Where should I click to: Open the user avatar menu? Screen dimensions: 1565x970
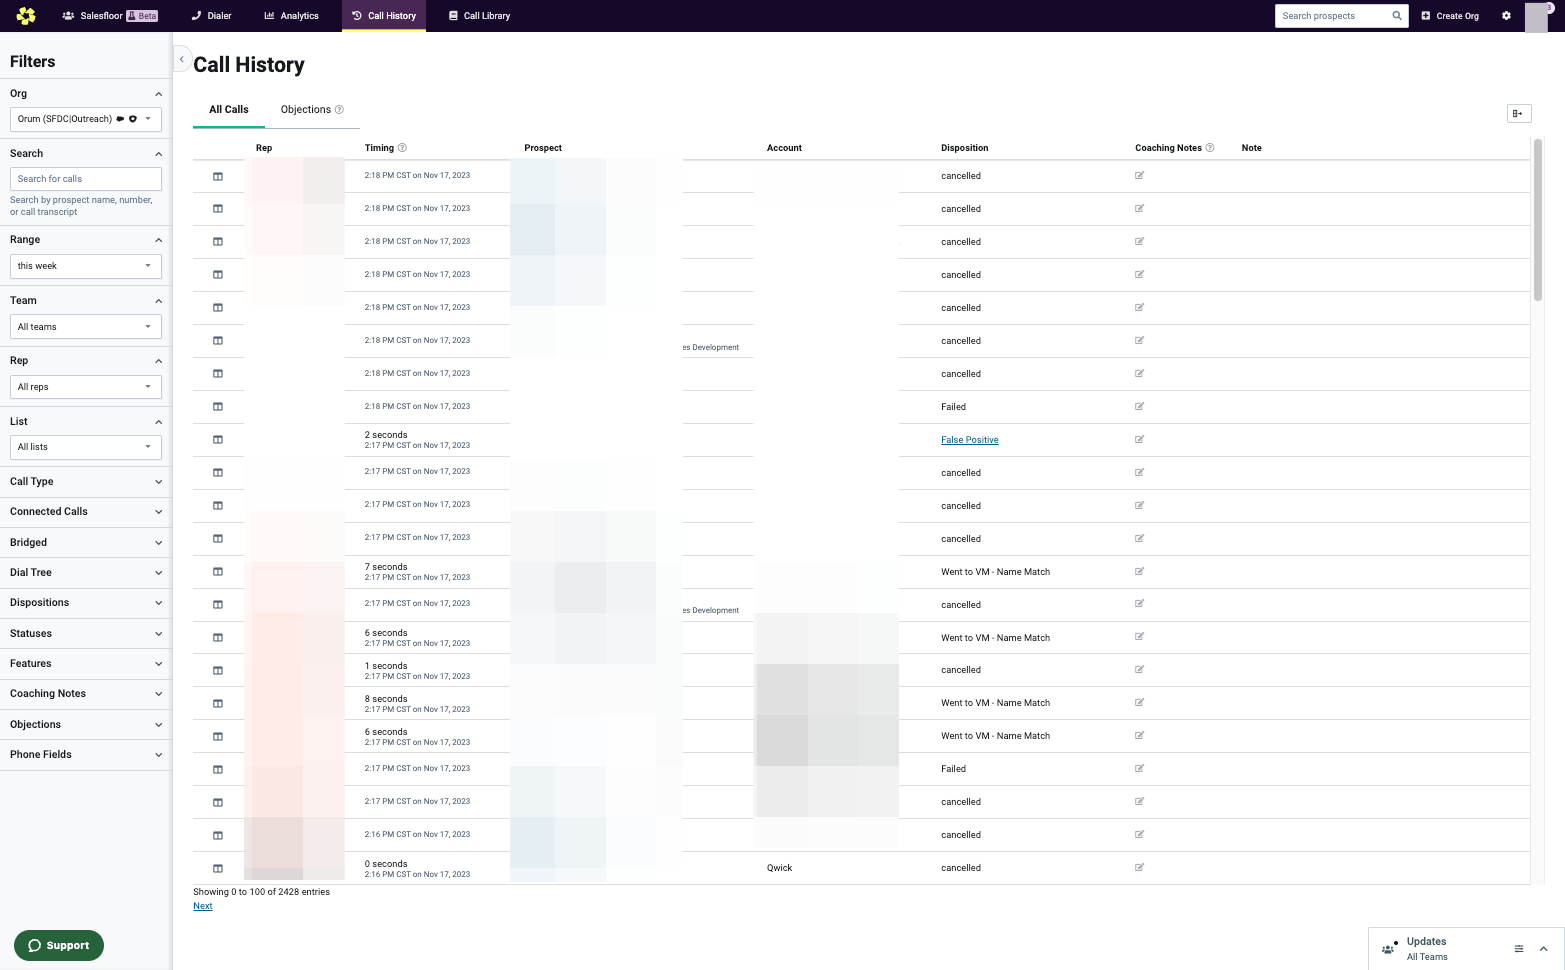click(1536, 17)
